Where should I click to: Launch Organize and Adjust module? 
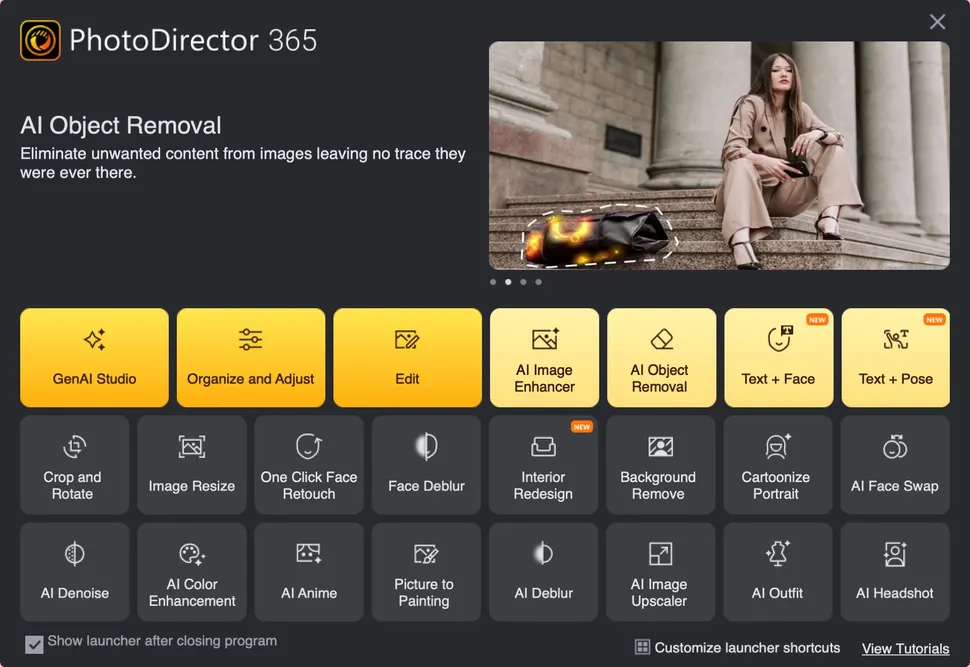(251, 357)
